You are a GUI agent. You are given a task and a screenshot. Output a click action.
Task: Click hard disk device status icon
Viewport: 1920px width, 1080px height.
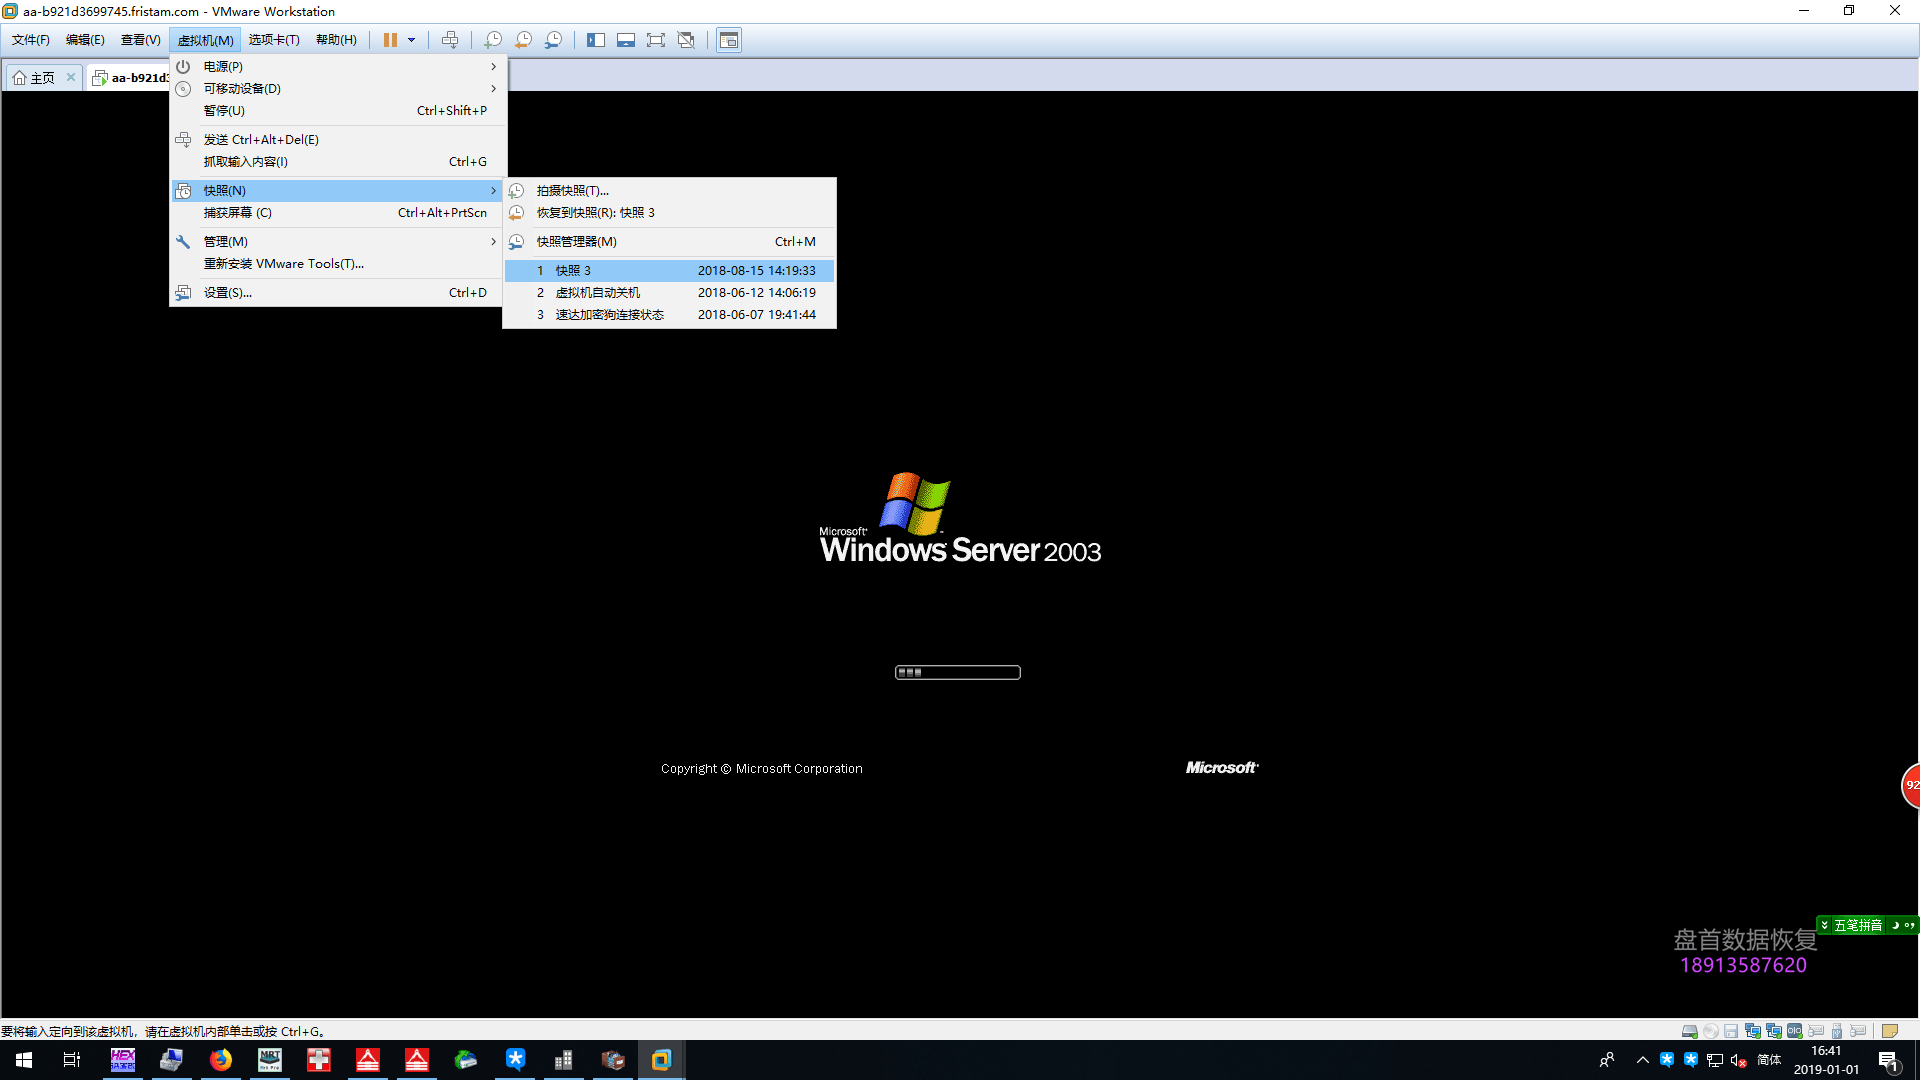(x=1690, y=1031)
